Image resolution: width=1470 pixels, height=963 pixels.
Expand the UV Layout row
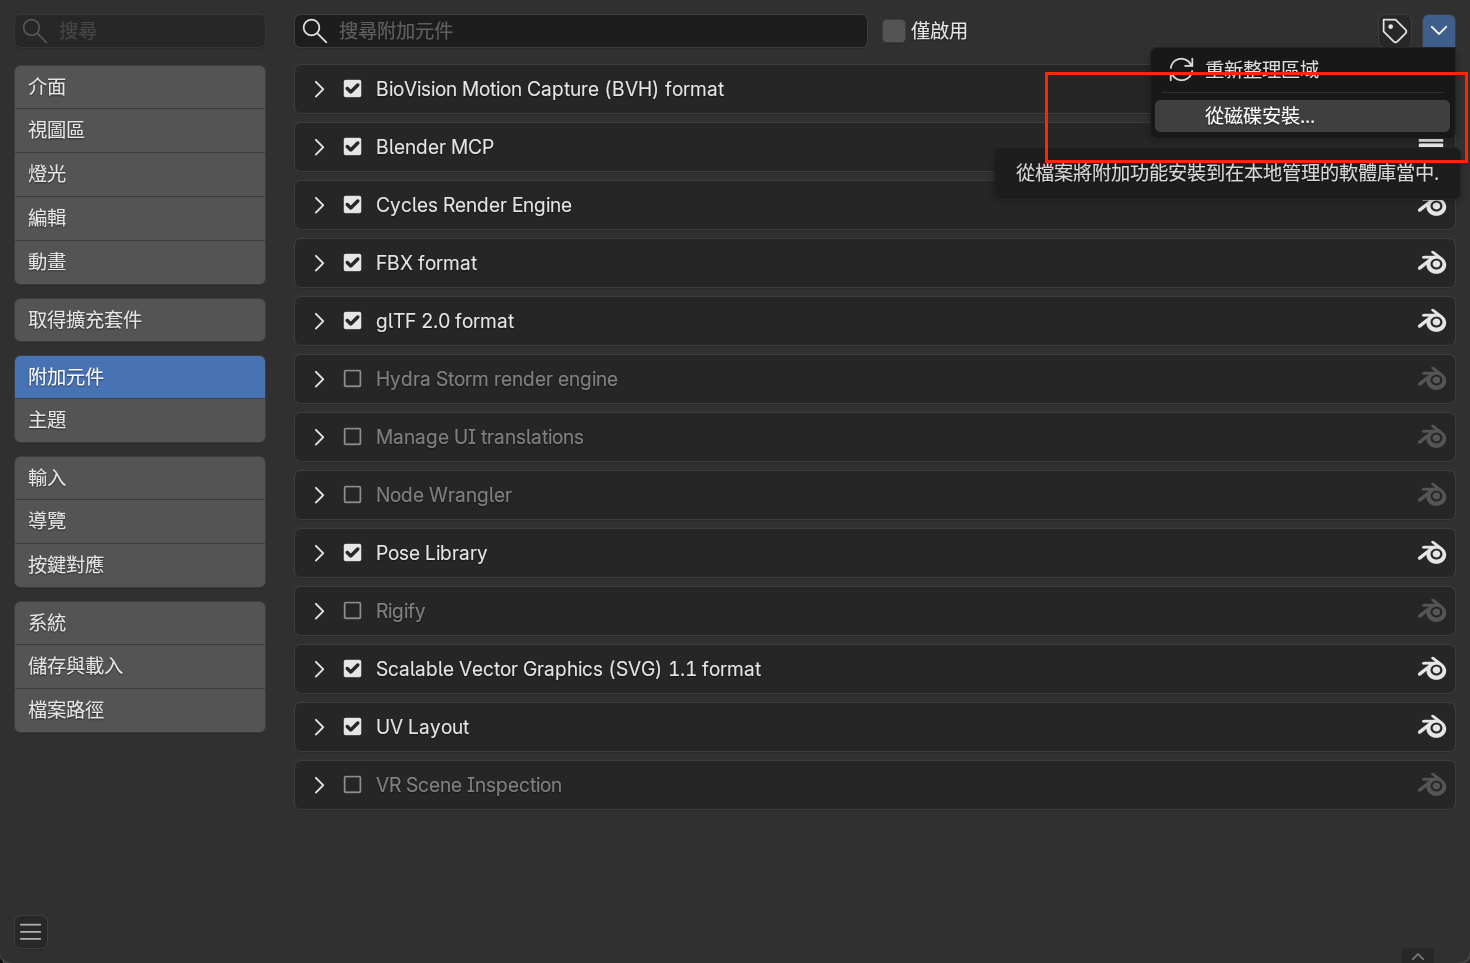click(319, 727)
